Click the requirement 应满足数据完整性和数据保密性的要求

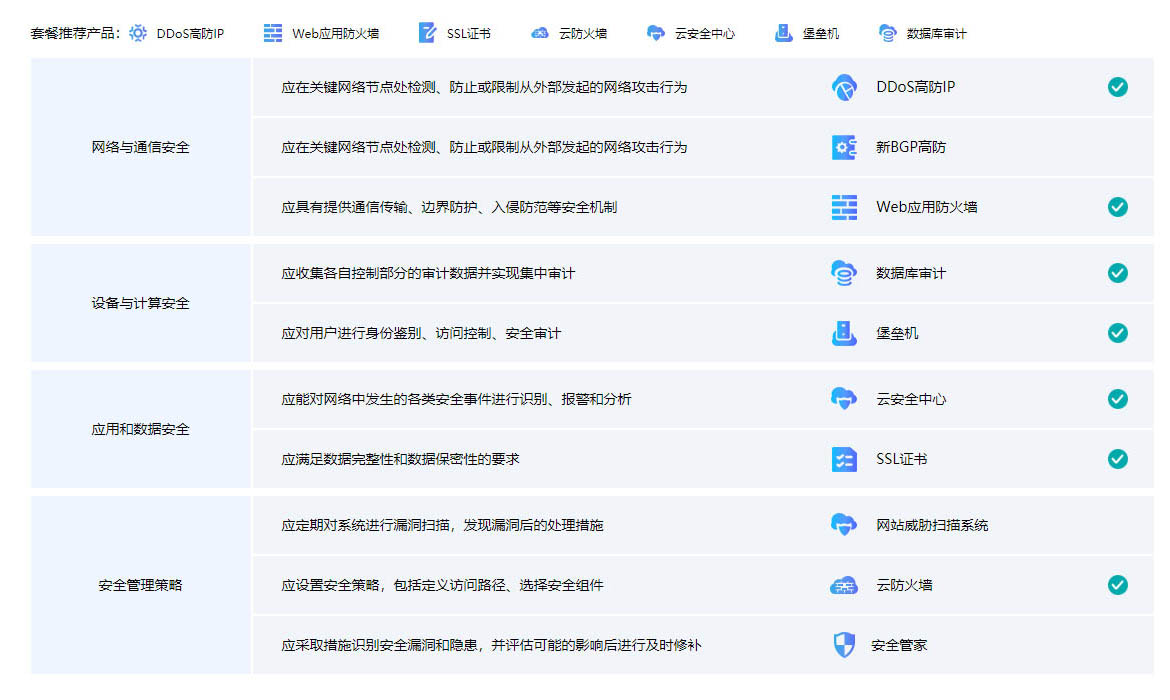click(x=400, y=459)
